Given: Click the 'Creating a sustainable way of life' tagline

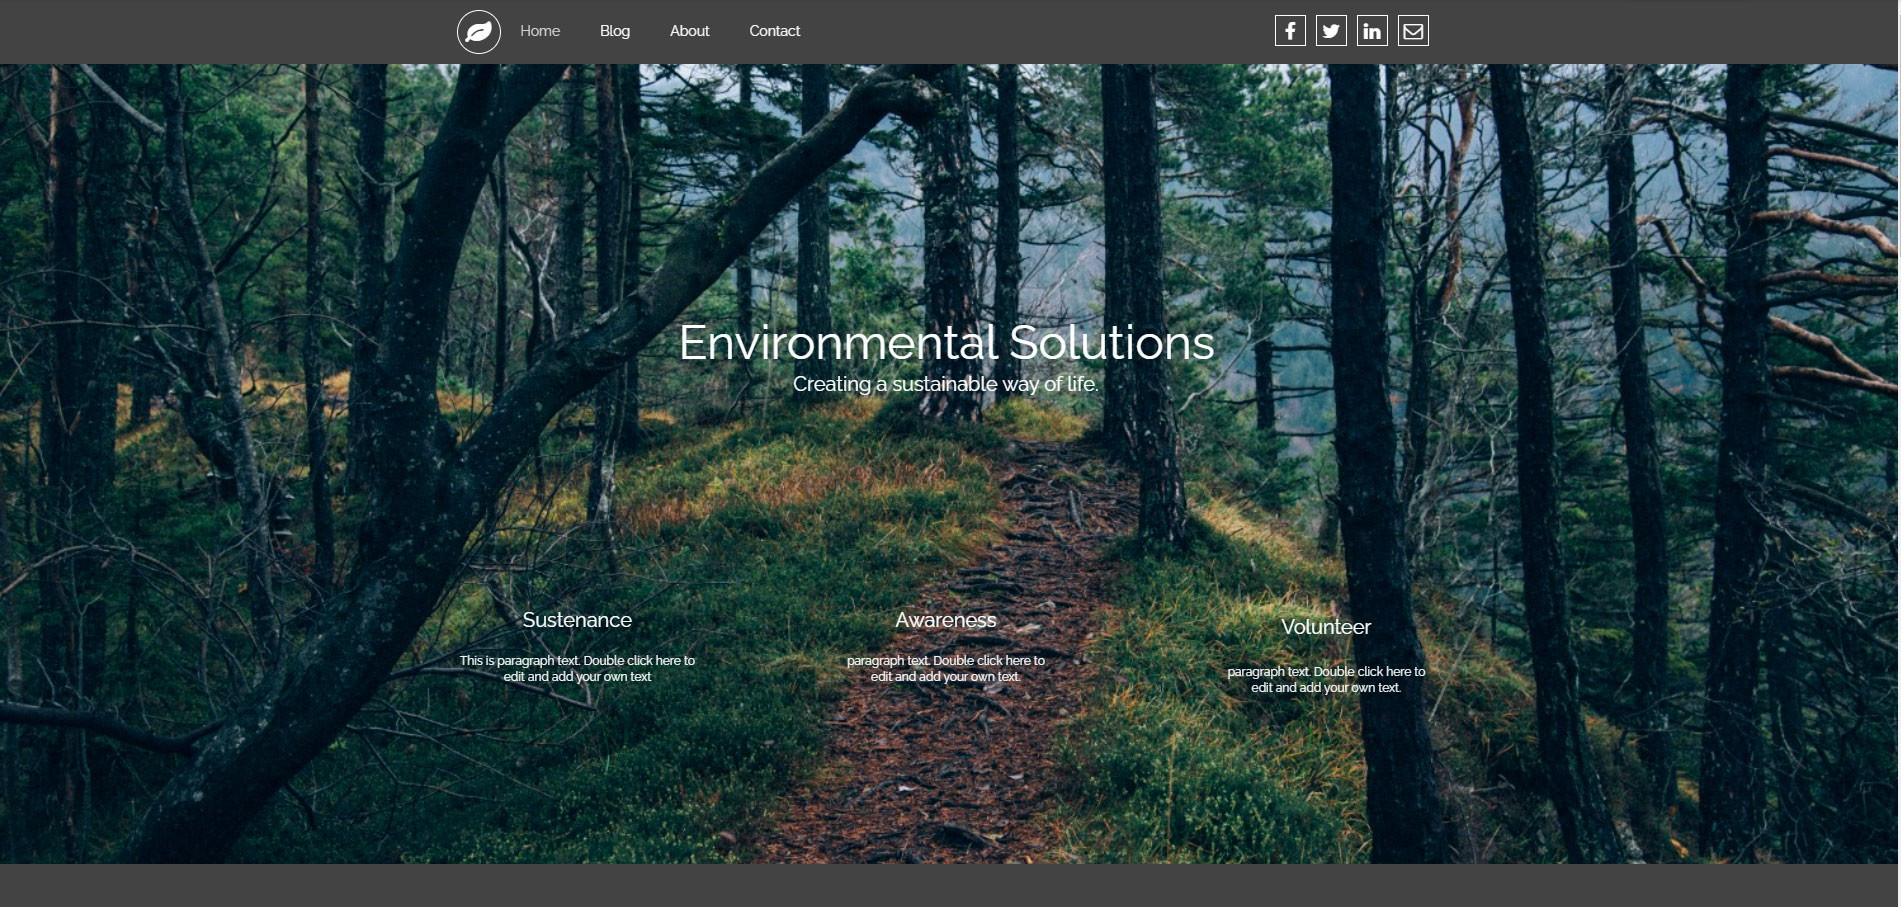Looking at the screenshot, I should point(945,384).
